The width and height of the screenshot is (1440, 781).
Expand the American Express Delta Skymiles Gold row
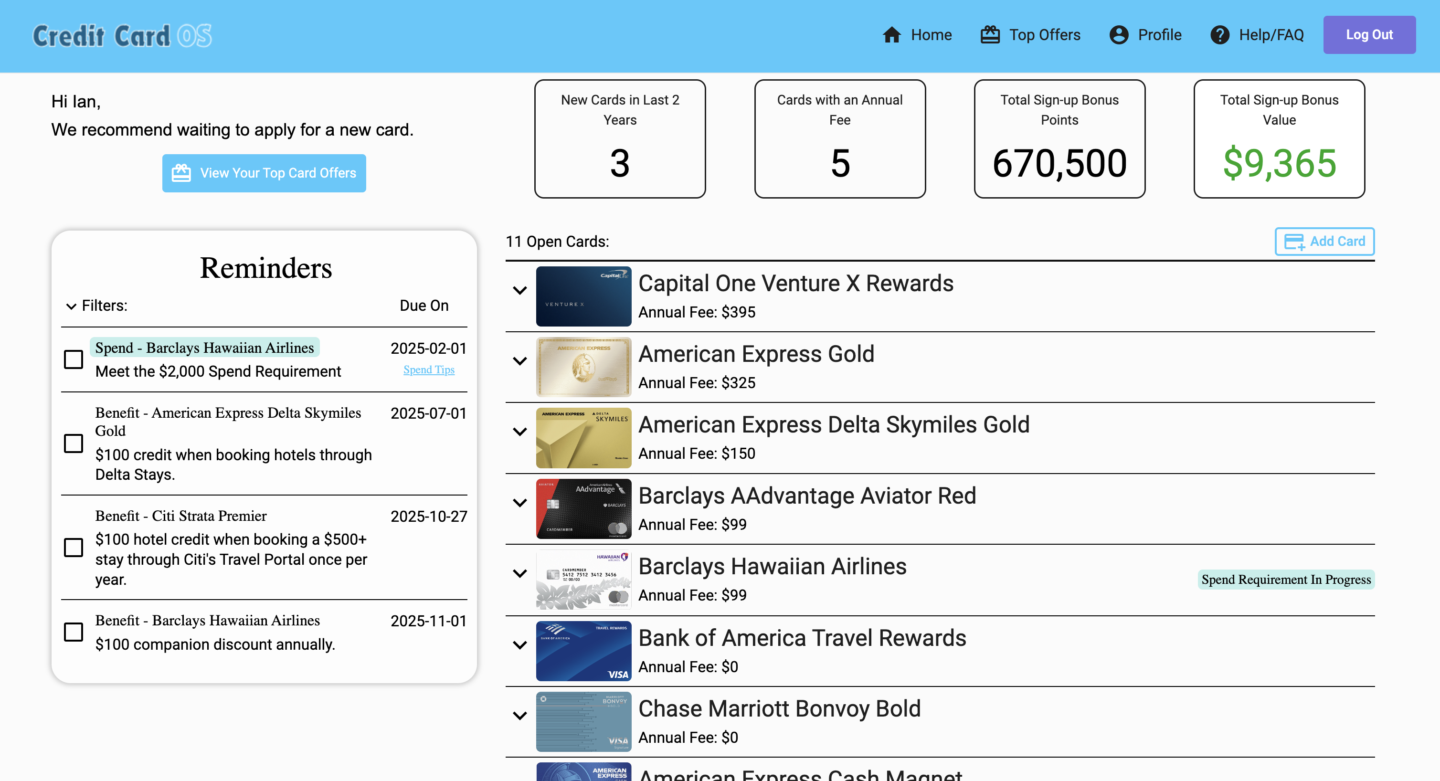[520, 432]
